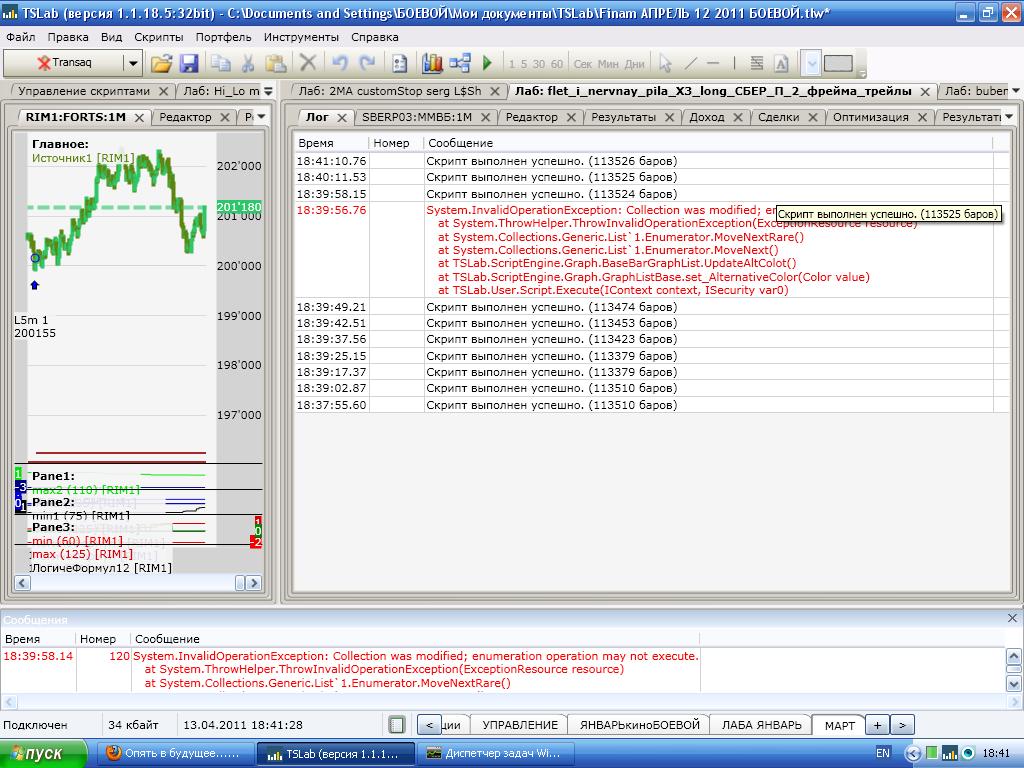Open the Скрипты menu
This screenshot has height=768, width=1024.
pyautogui.click(x=158, y=37)
